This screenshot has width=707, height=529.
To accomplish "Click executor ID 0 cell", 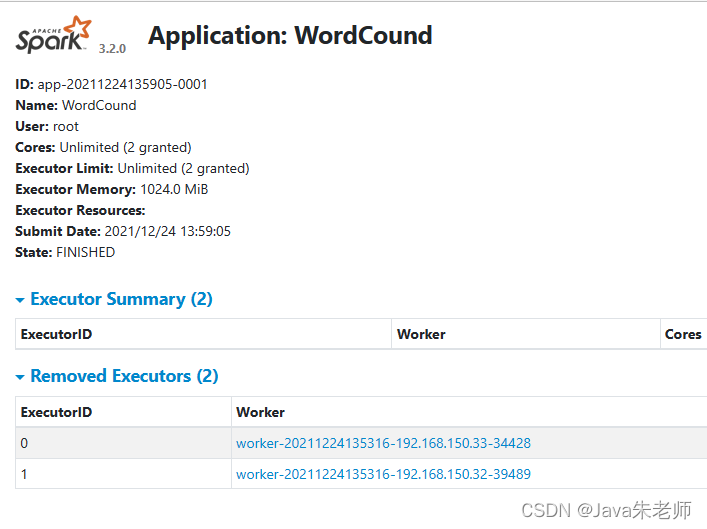I will tap(123, 443).
